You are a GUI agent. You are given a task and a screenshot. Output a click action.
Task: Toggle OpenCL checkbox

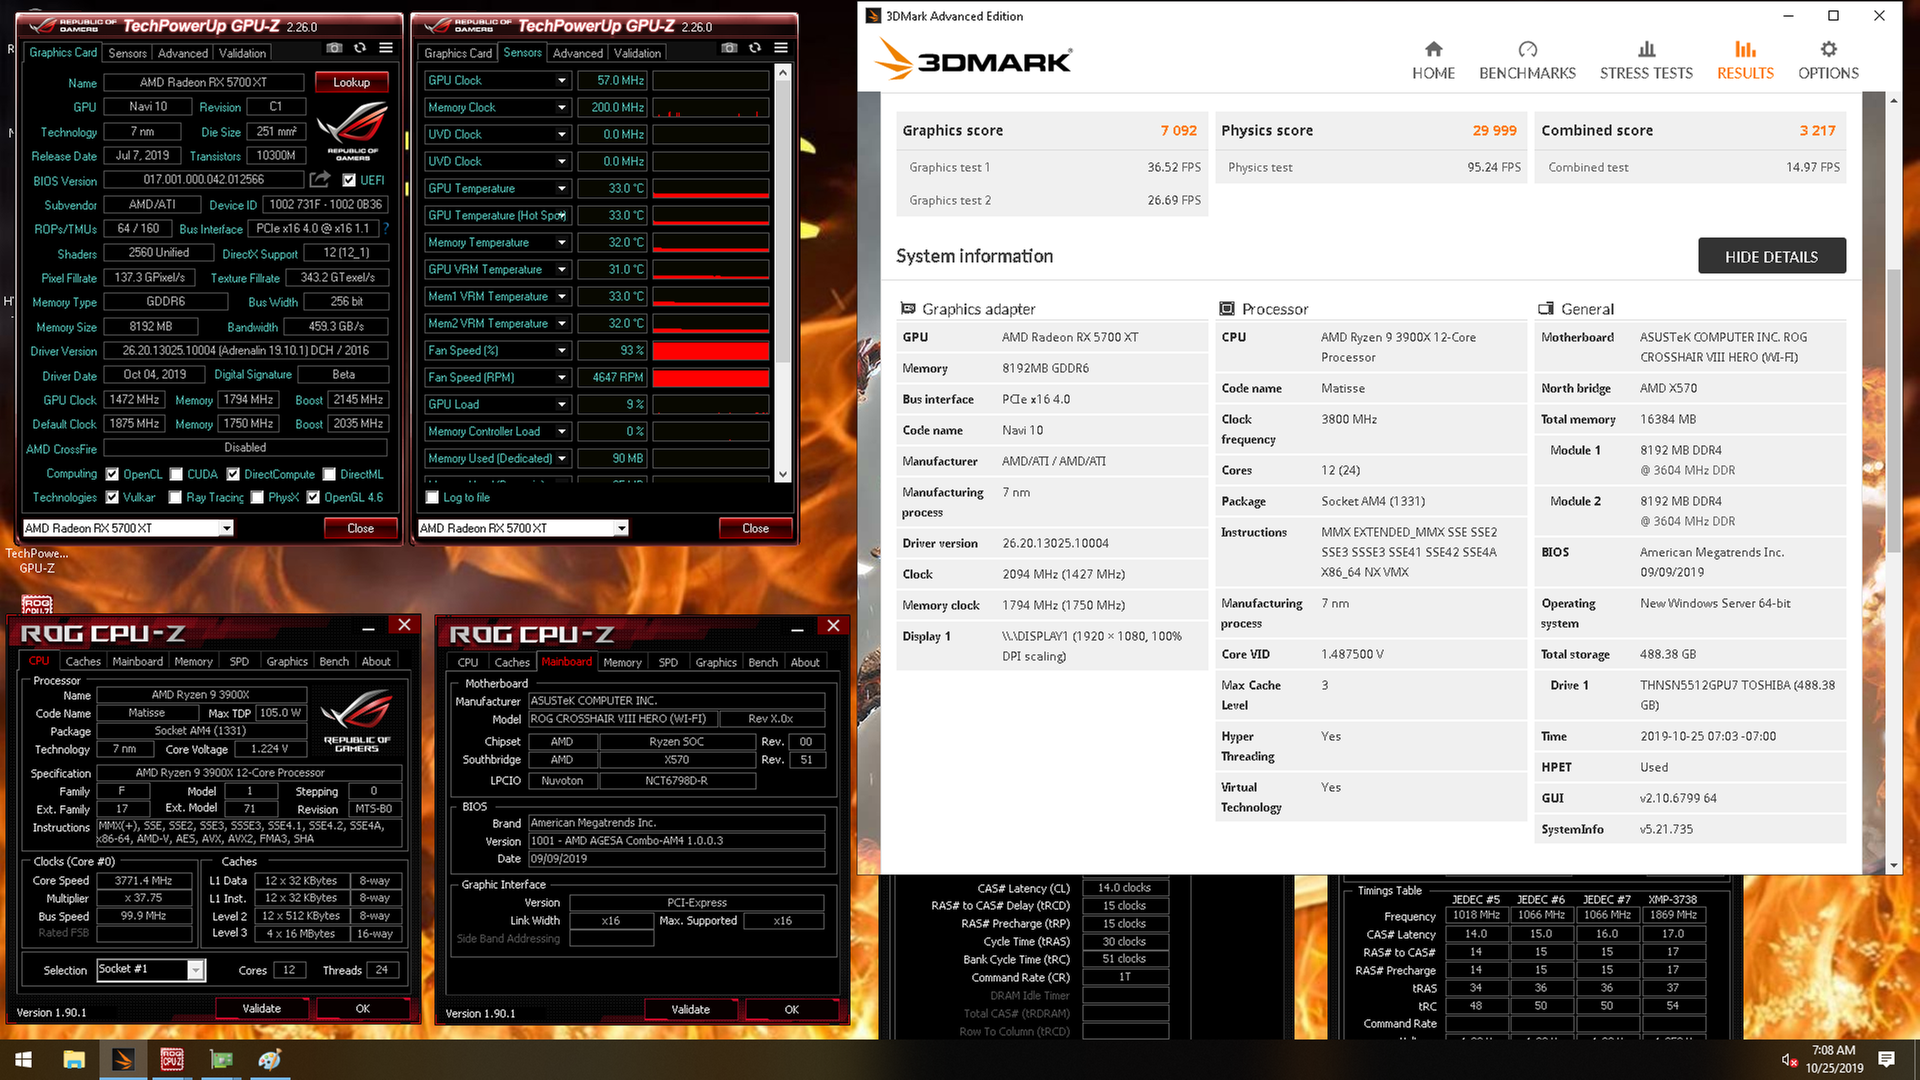coord(113,474)
